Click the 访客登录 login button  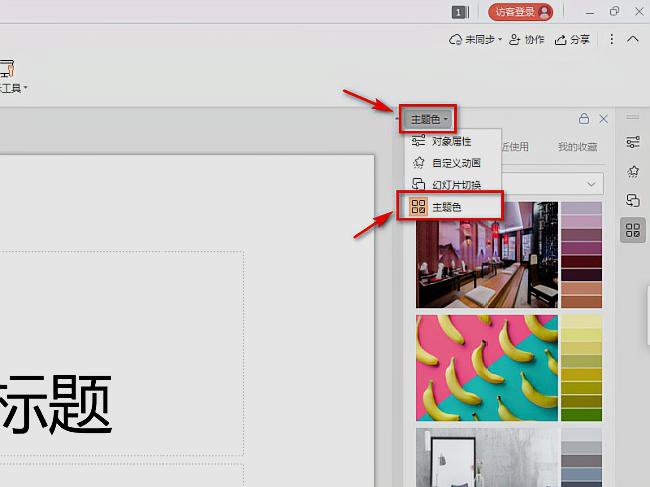[520, 12]
